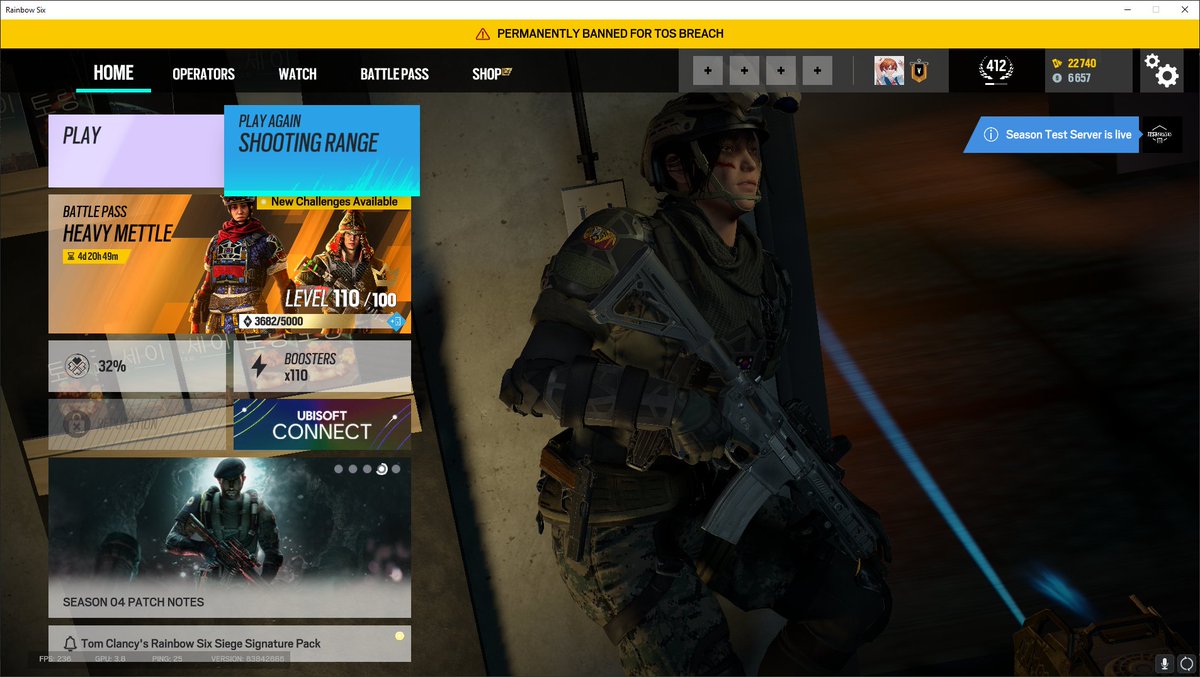Click the Boosters lightning bolt icon
The height and width of the screenshot is (677, 1200).
click(259, 366)
